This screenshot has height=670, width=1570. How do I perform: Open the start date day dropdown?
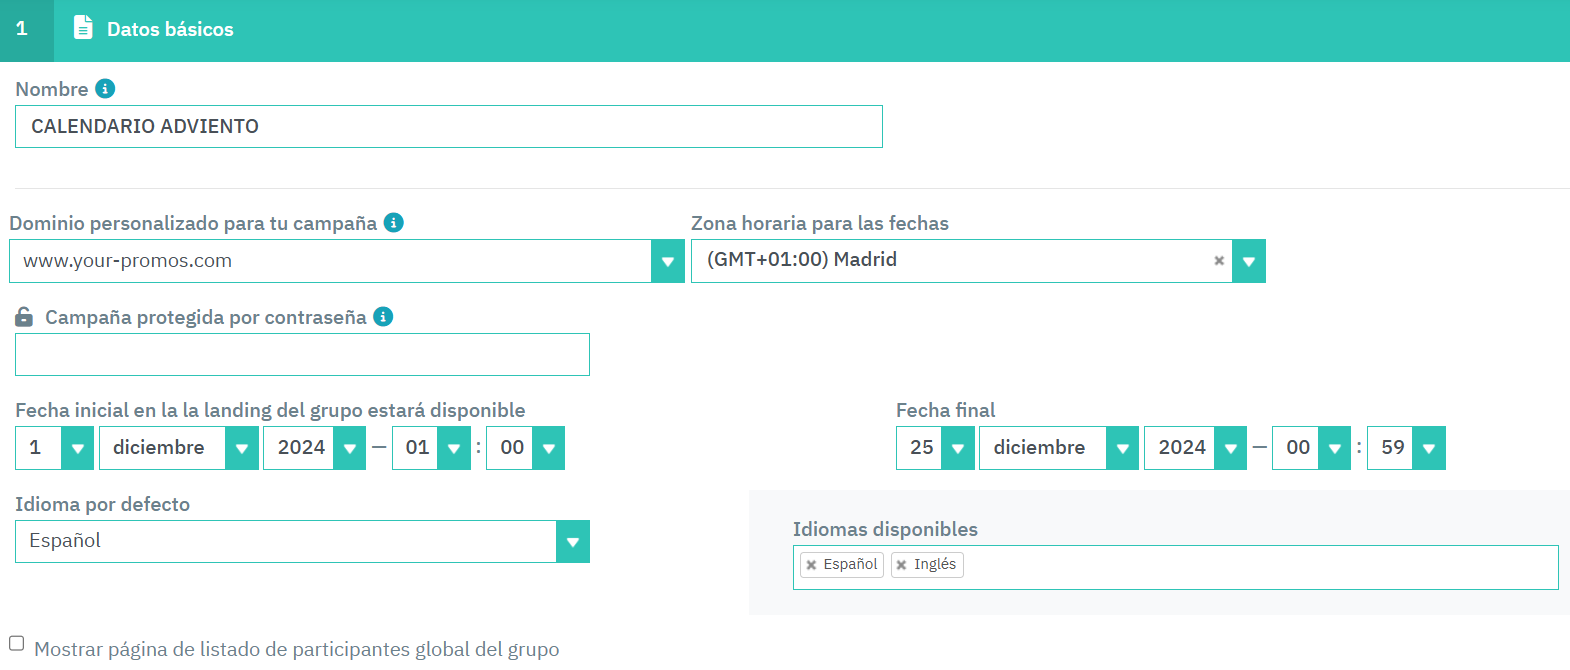click(77, 448)
